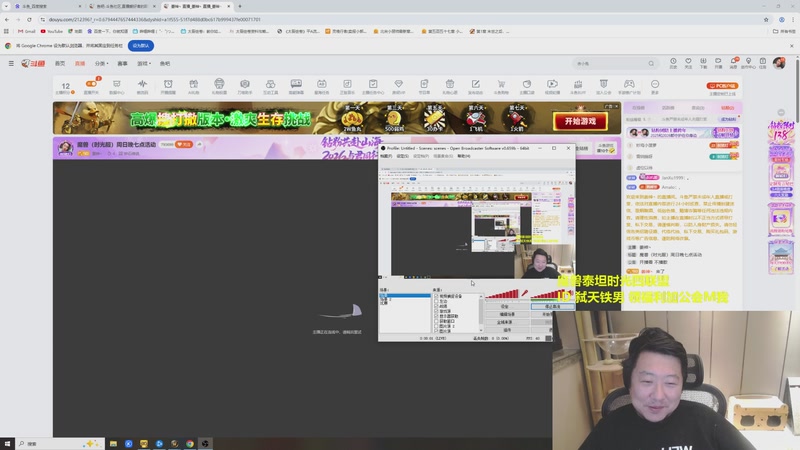Toggle the 画质 source checkbox in OBS
Screen dimensions: 800x450
tap(436, 306)
